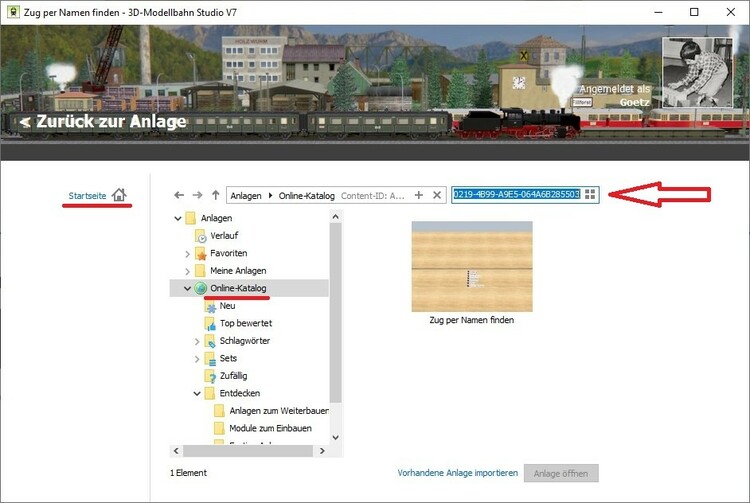This screenshot has width=750, height=503.
Task: Click the 'Zug per Namen finden' caption
Action: point(472,320)
